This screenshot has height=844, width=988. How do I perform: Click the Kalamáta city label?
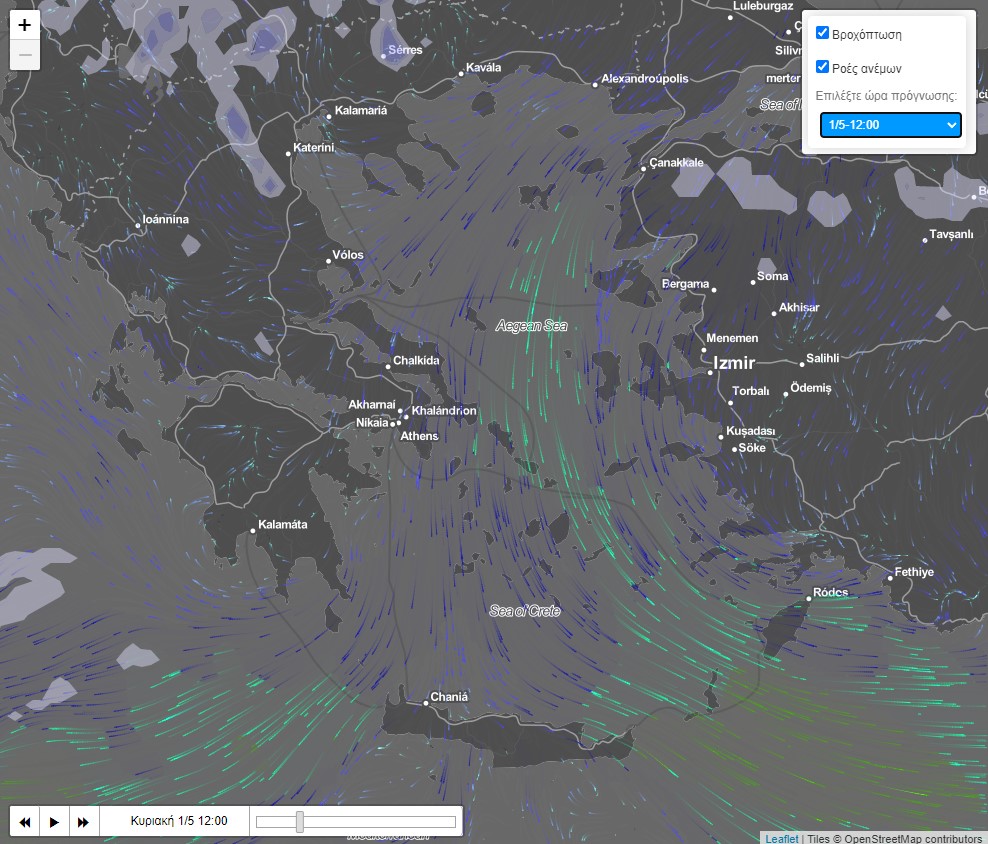click(283, 525)
